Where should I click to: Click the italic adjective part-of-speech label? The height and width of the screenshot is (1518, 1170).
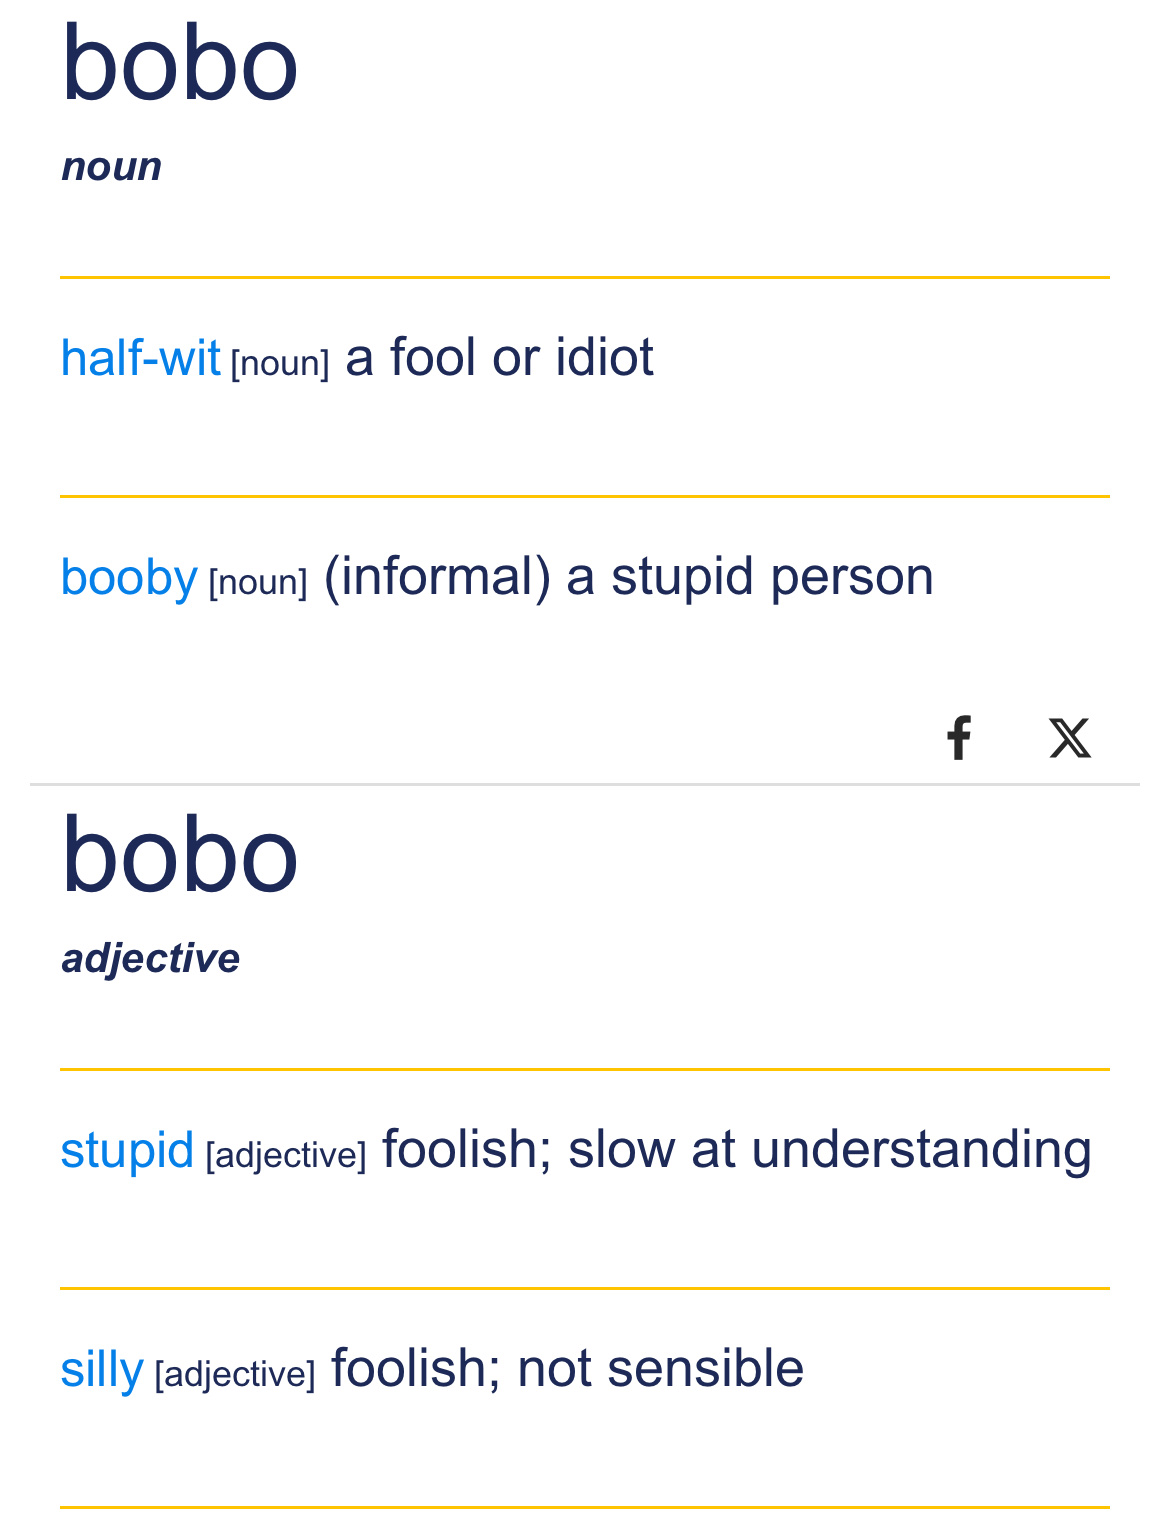151,959
